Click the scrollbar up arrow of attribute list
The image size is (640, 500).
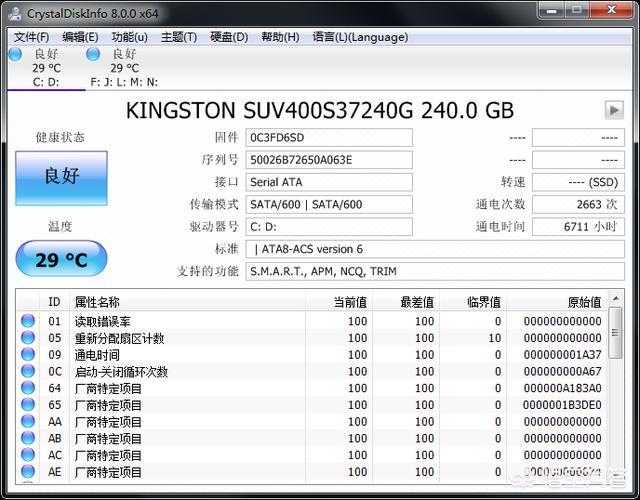click(x=616, y=299)
